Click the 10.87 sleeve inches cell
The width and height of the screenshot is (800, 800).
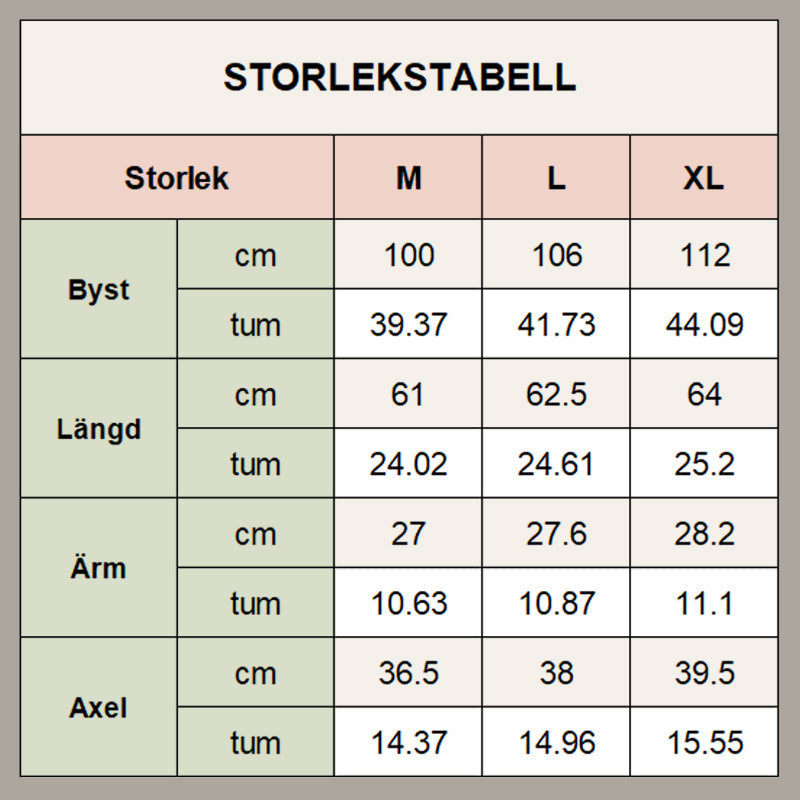[556, 603]
